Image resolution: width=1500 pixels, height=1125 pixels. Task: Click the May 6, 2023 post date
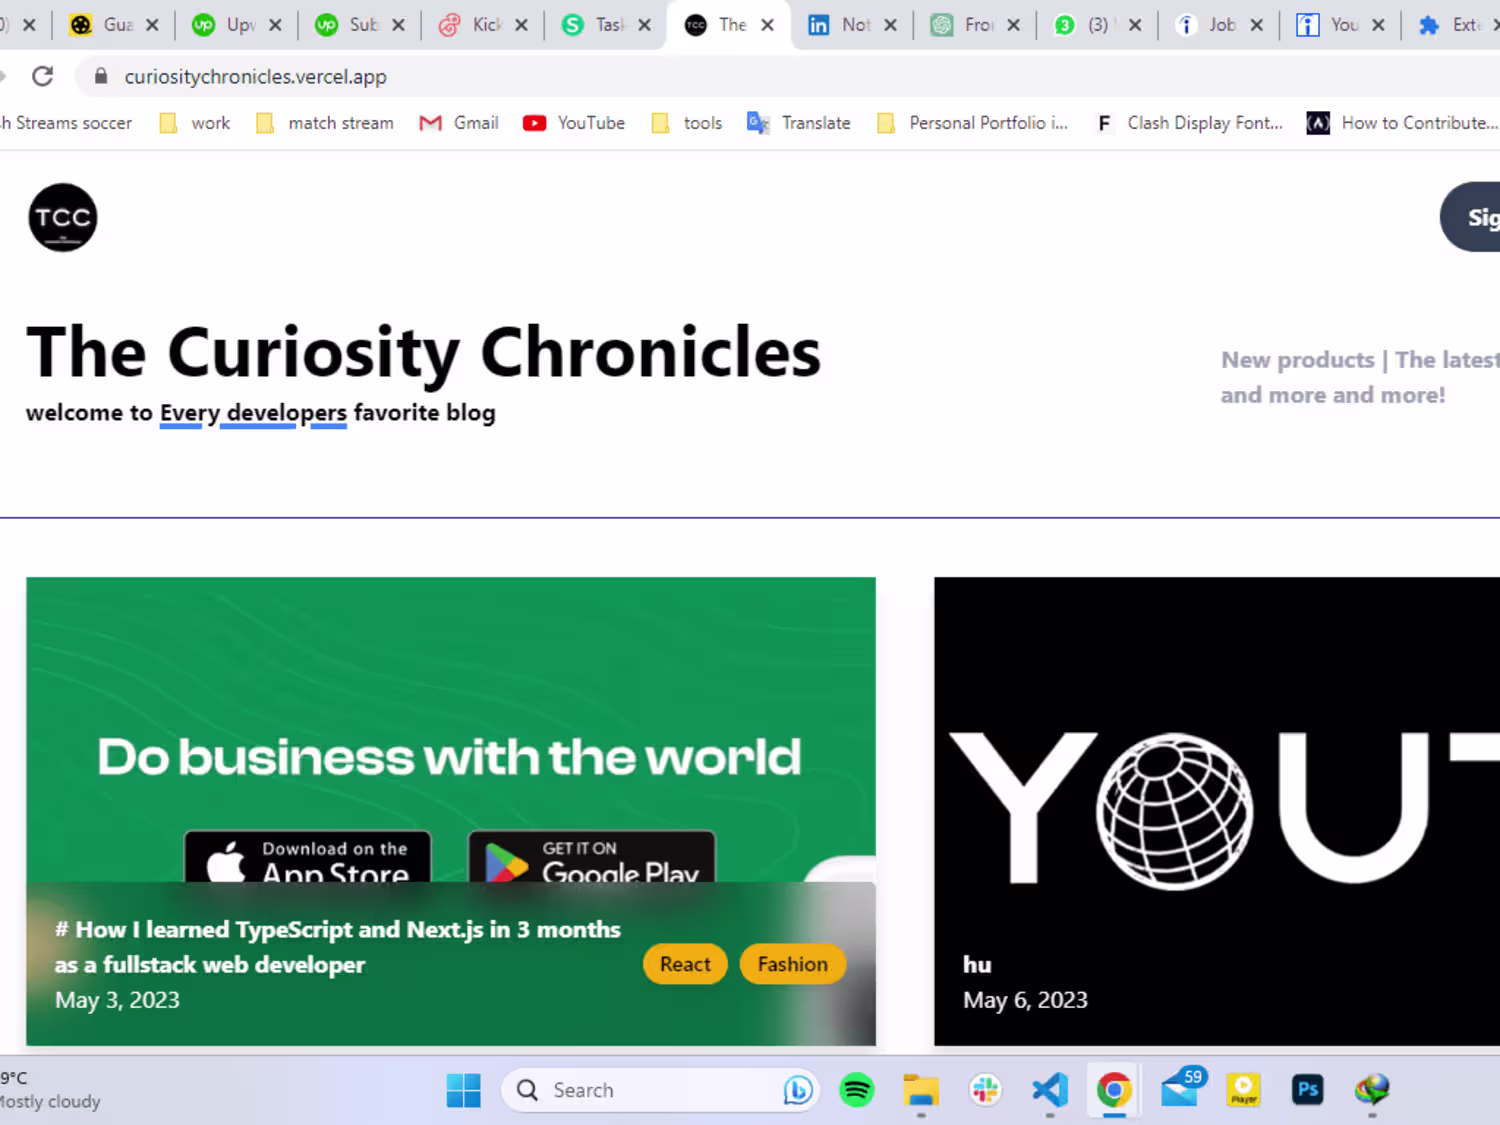point(1025,1000)
